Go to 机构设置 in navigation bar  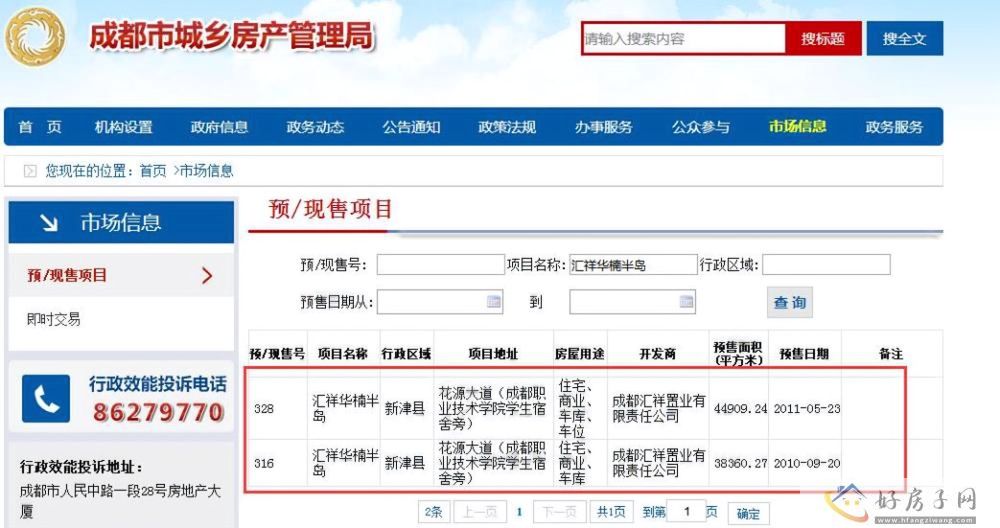(124, 127)
